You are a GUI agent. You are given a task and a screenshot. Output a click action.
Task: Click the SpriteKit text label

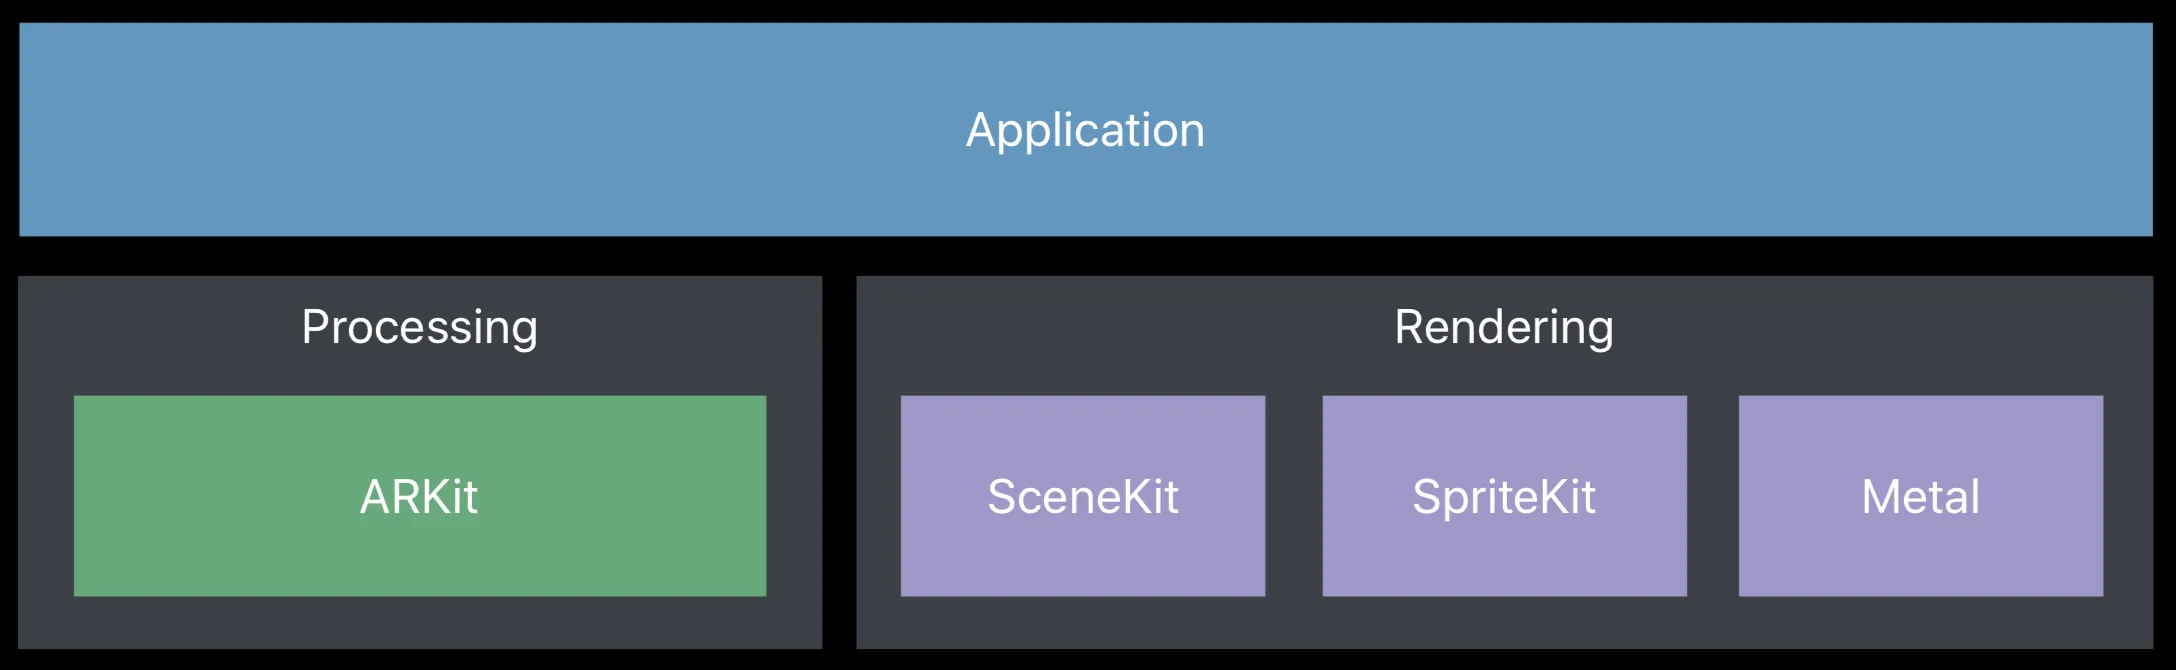tap(1504, 497)
